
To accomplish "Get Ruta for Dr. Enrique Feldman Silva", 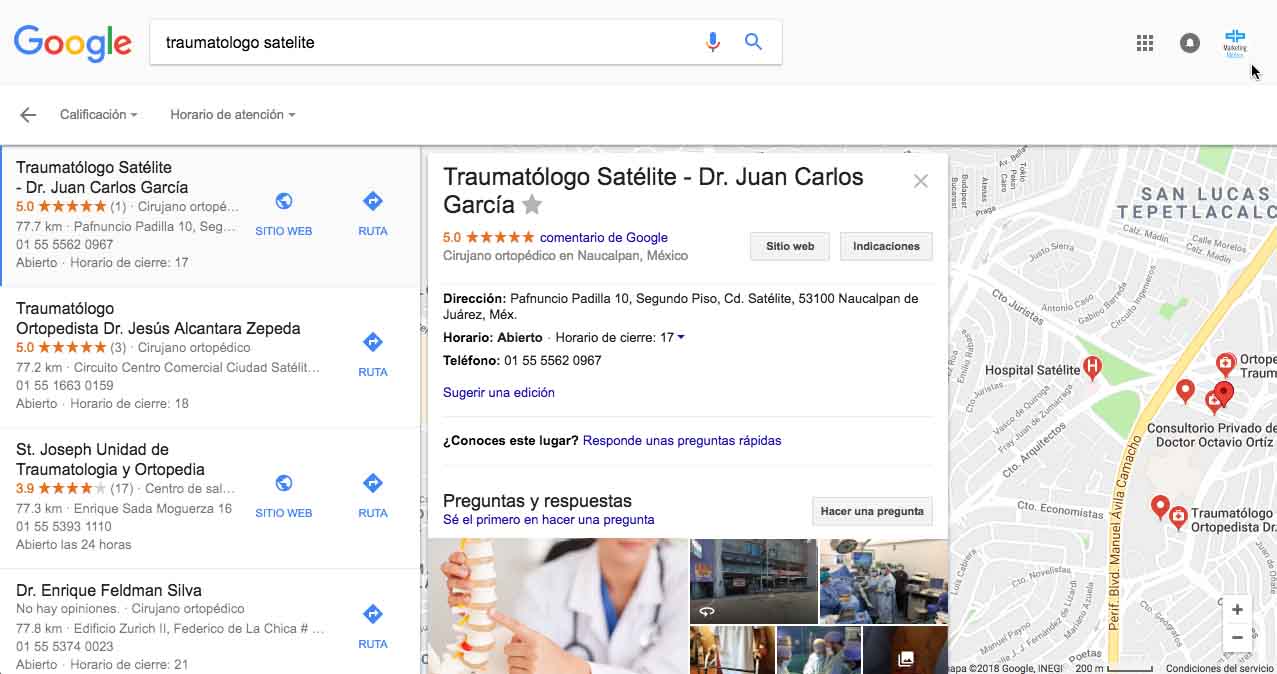I will (373, 627).
